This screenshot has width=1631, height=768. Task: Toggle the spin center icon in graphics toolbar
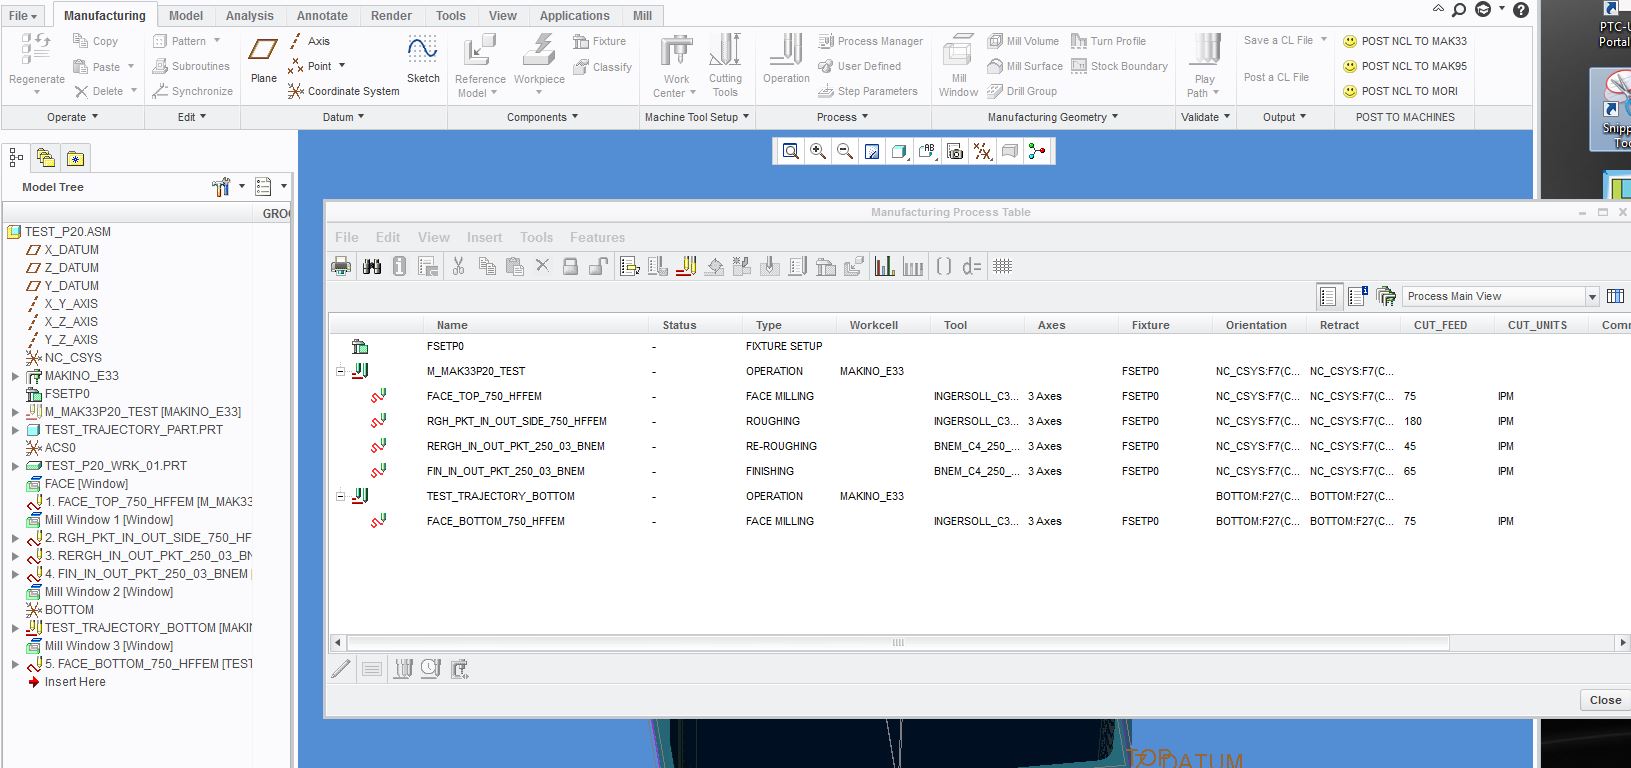[1037, 151]
